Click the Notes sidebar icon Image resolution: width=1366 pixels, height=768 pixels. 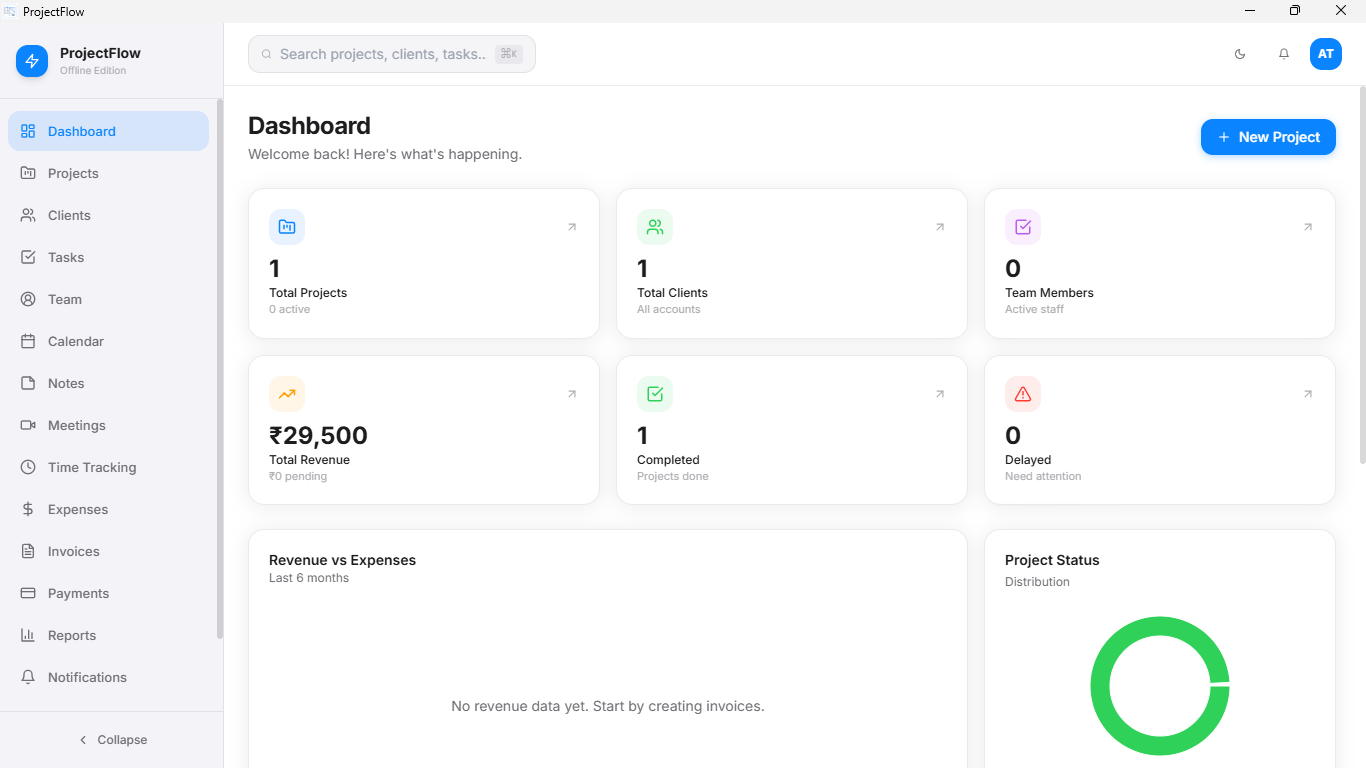pyautogui.click(x=28, y=383)
